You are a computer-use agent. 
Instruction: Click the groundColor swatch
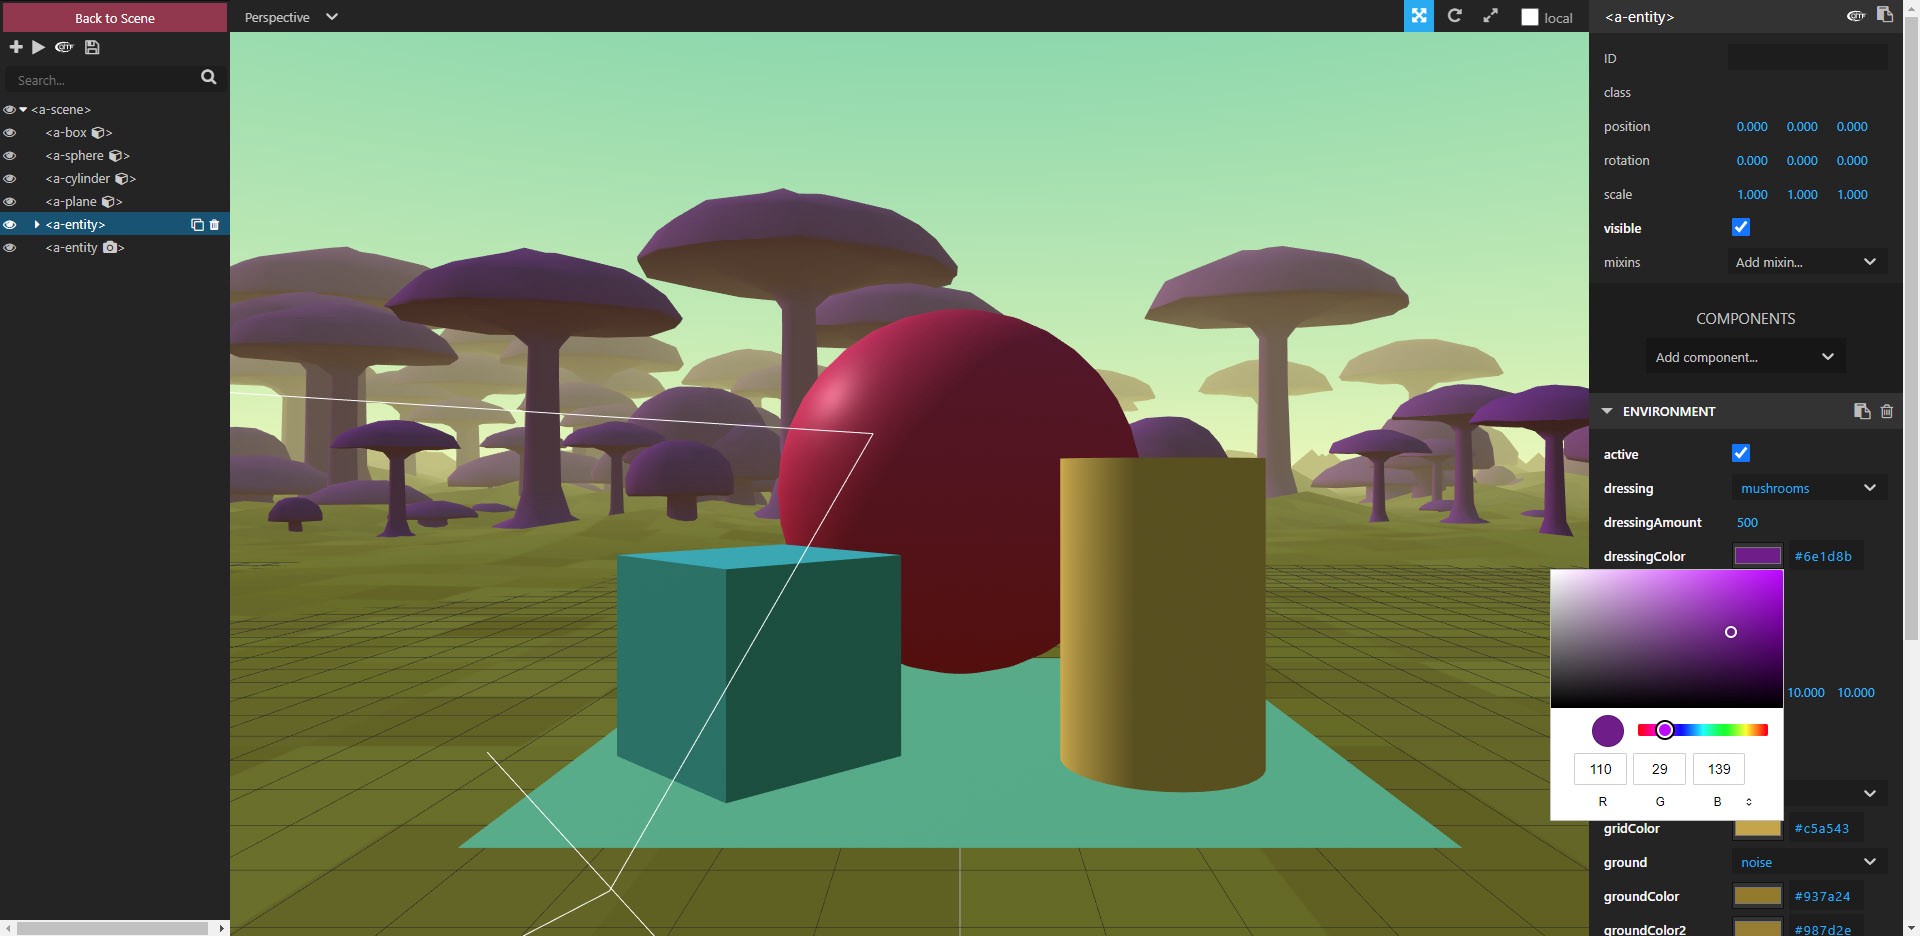click(x=1757, y=896)
